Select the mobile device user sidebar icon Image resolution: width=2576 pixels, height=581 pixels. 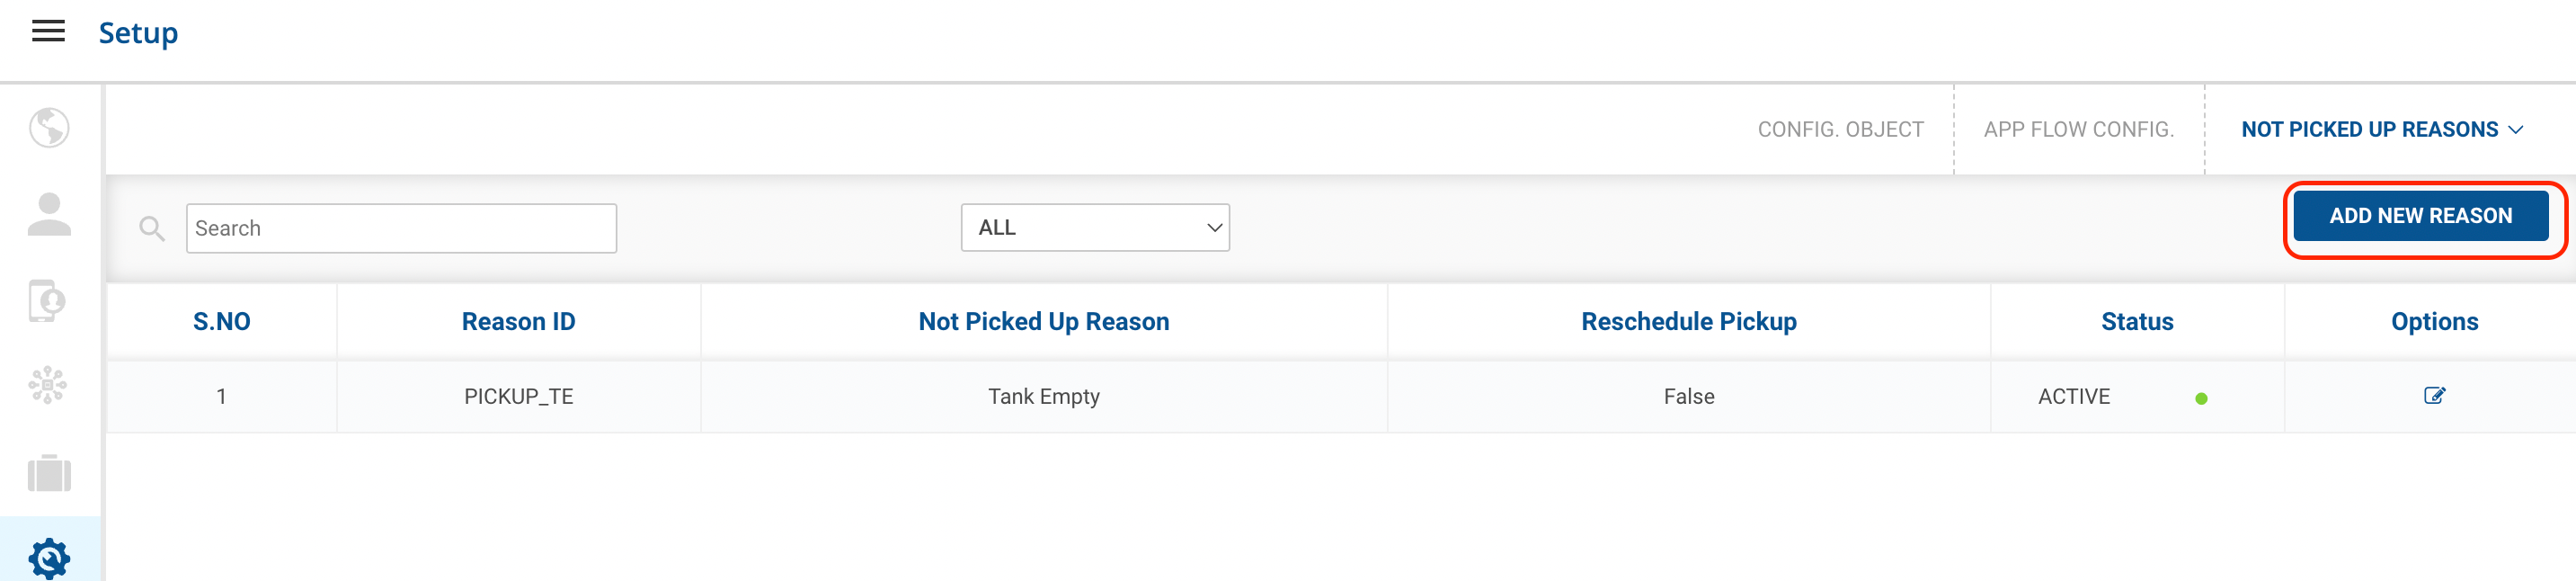(47, 300)
